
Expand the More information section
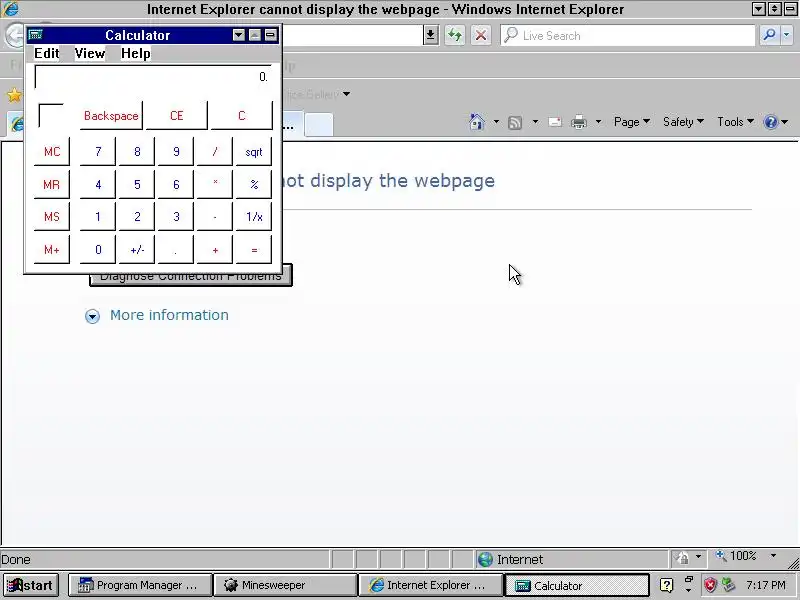pos(157,315)
